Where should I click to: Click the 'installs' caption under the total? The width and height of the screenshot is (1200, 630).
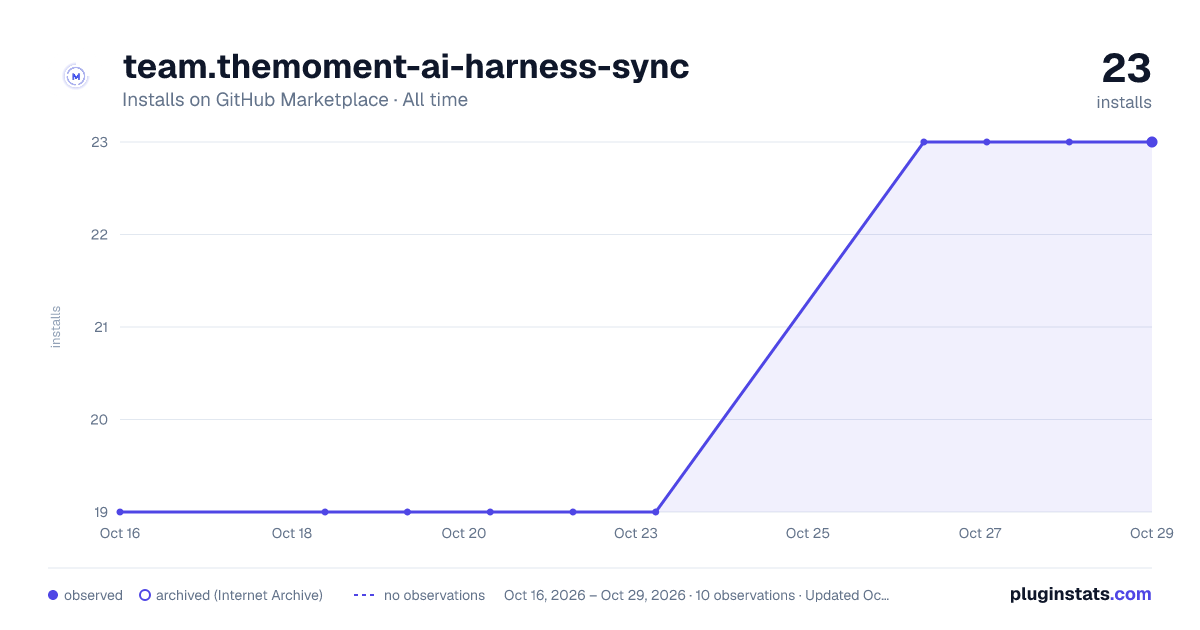pos(1124,102)
